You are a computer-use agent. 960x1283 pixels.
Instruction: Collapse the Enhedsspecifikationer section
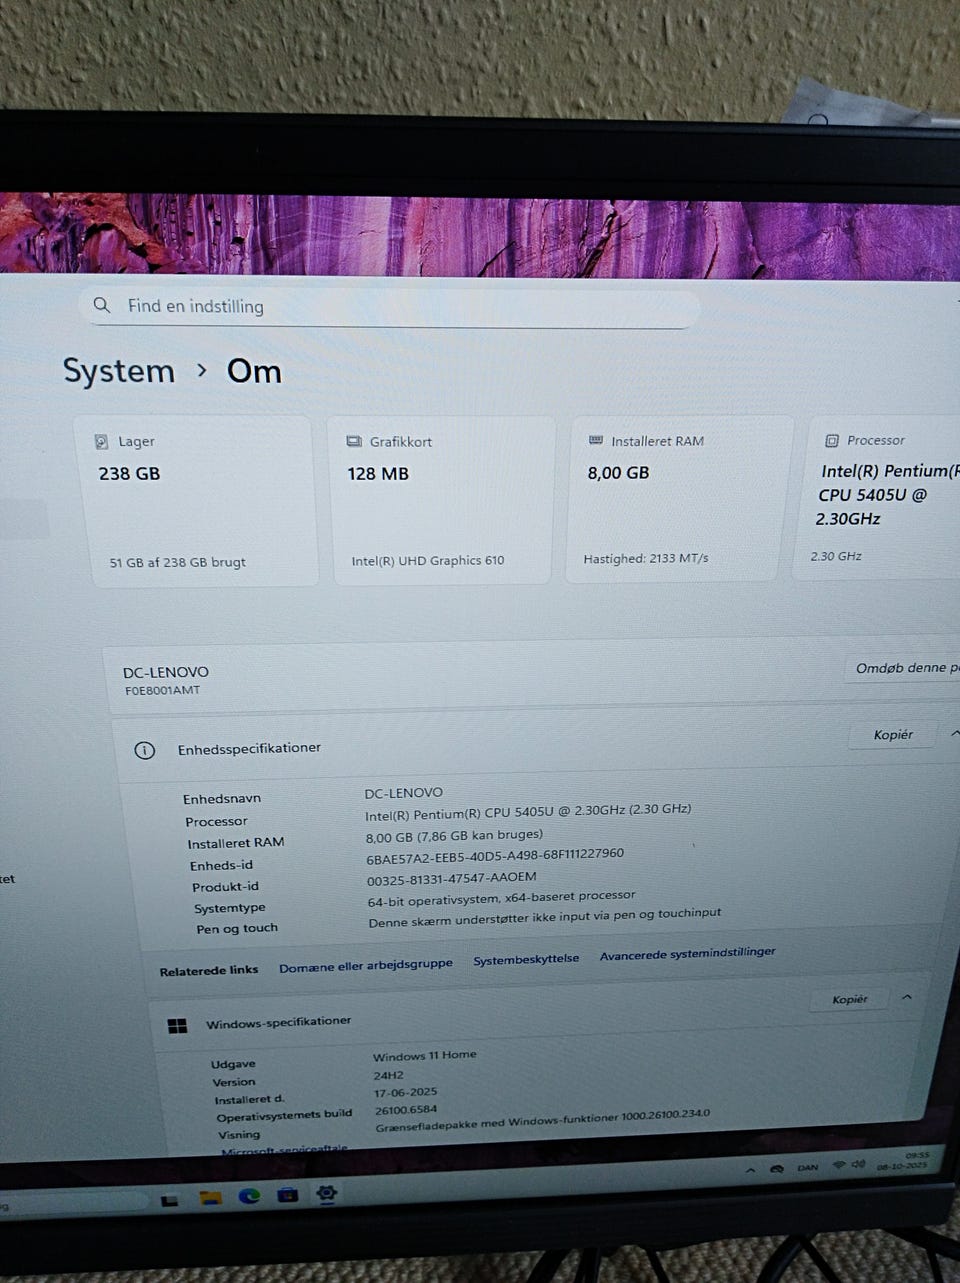(x=954, y=734)
